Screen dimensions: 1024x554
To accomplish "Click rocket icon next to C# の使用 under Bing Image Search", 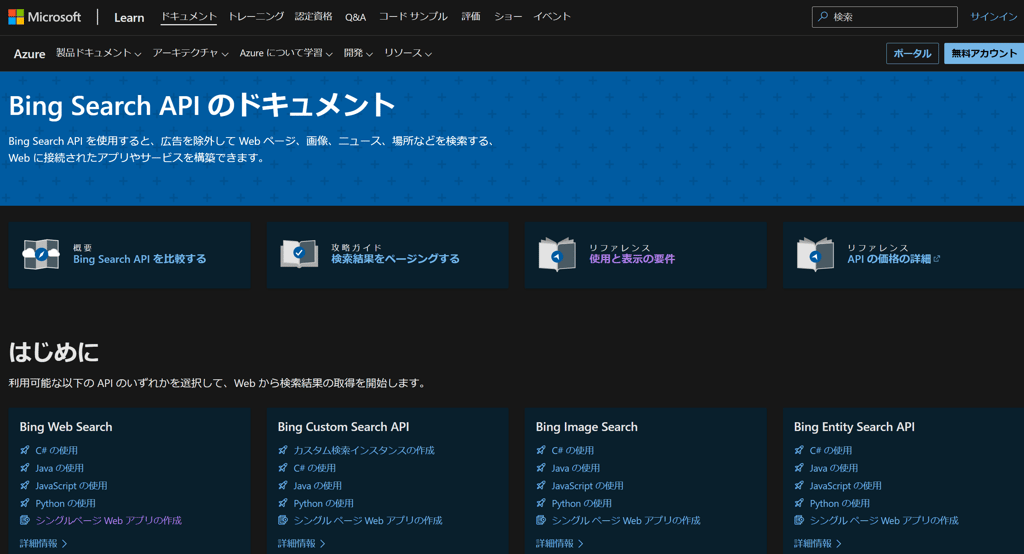I will 541,450.
